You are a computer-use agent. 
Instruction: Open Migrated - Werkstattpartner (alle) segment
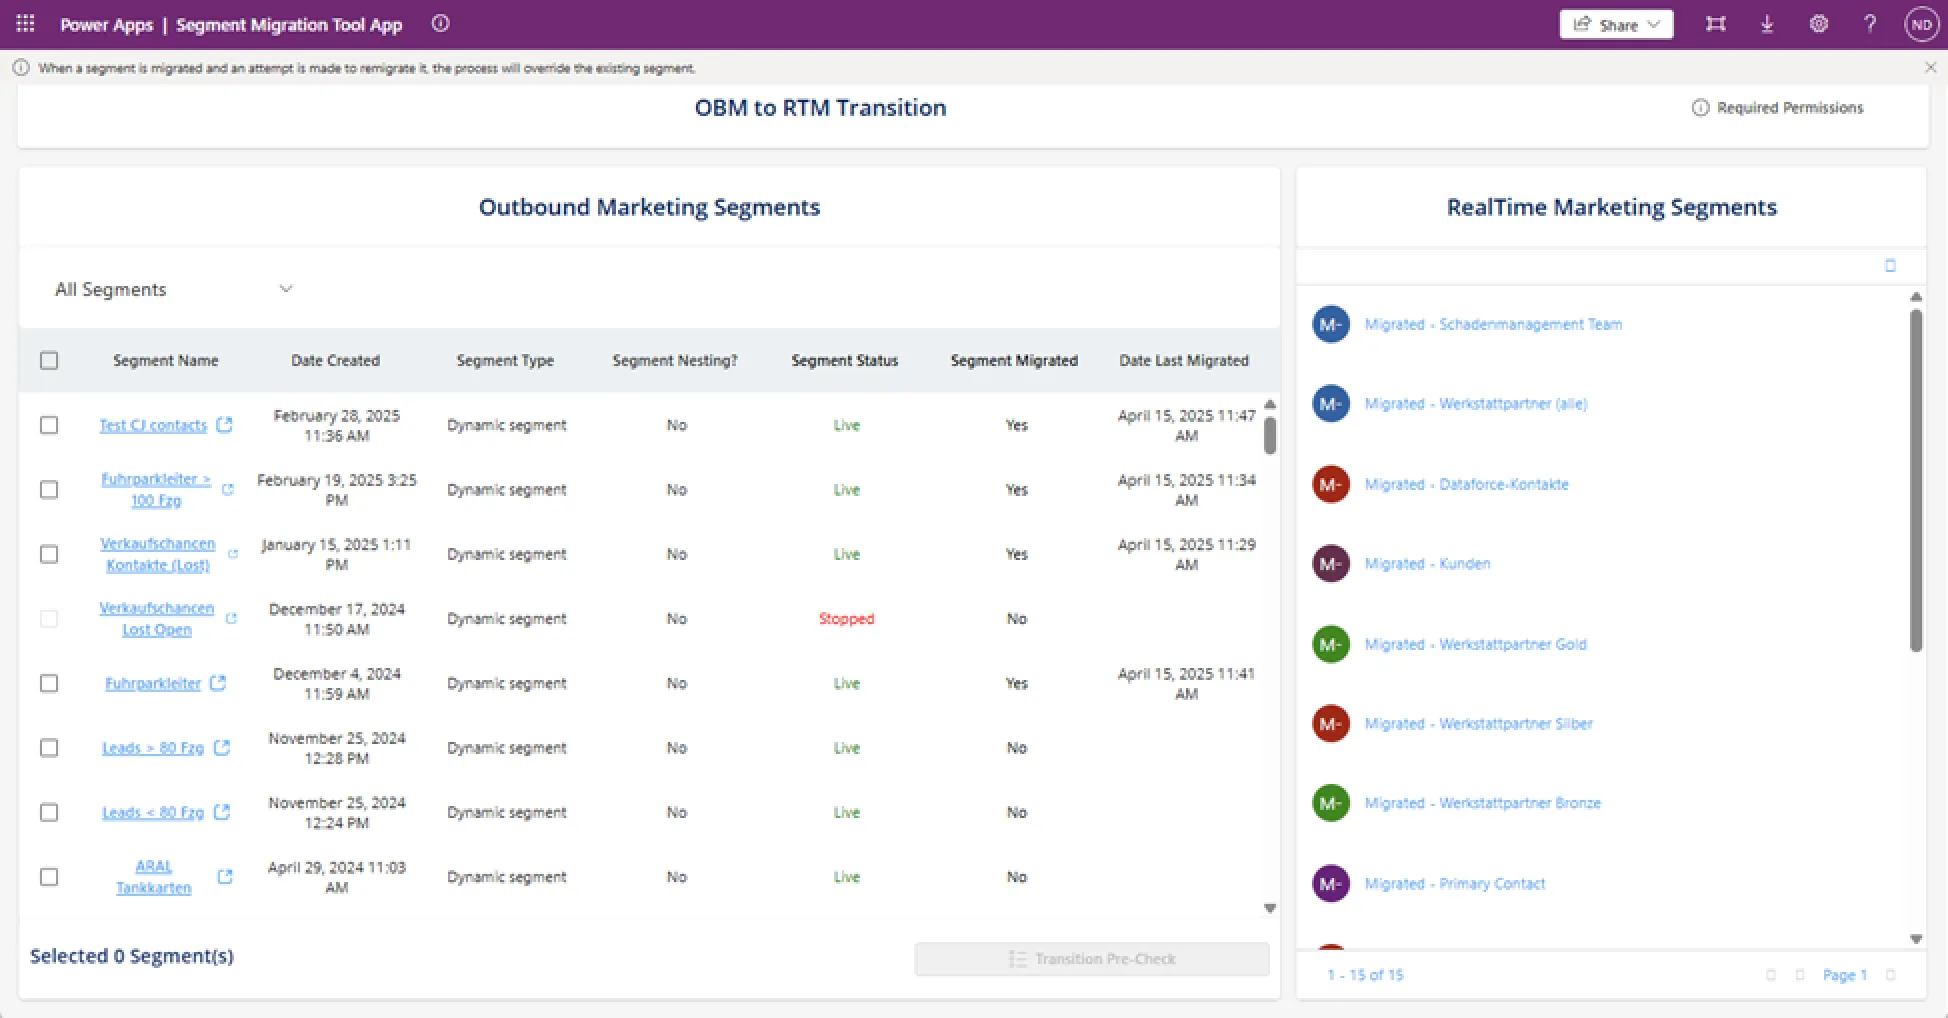tap(1476, 404)
